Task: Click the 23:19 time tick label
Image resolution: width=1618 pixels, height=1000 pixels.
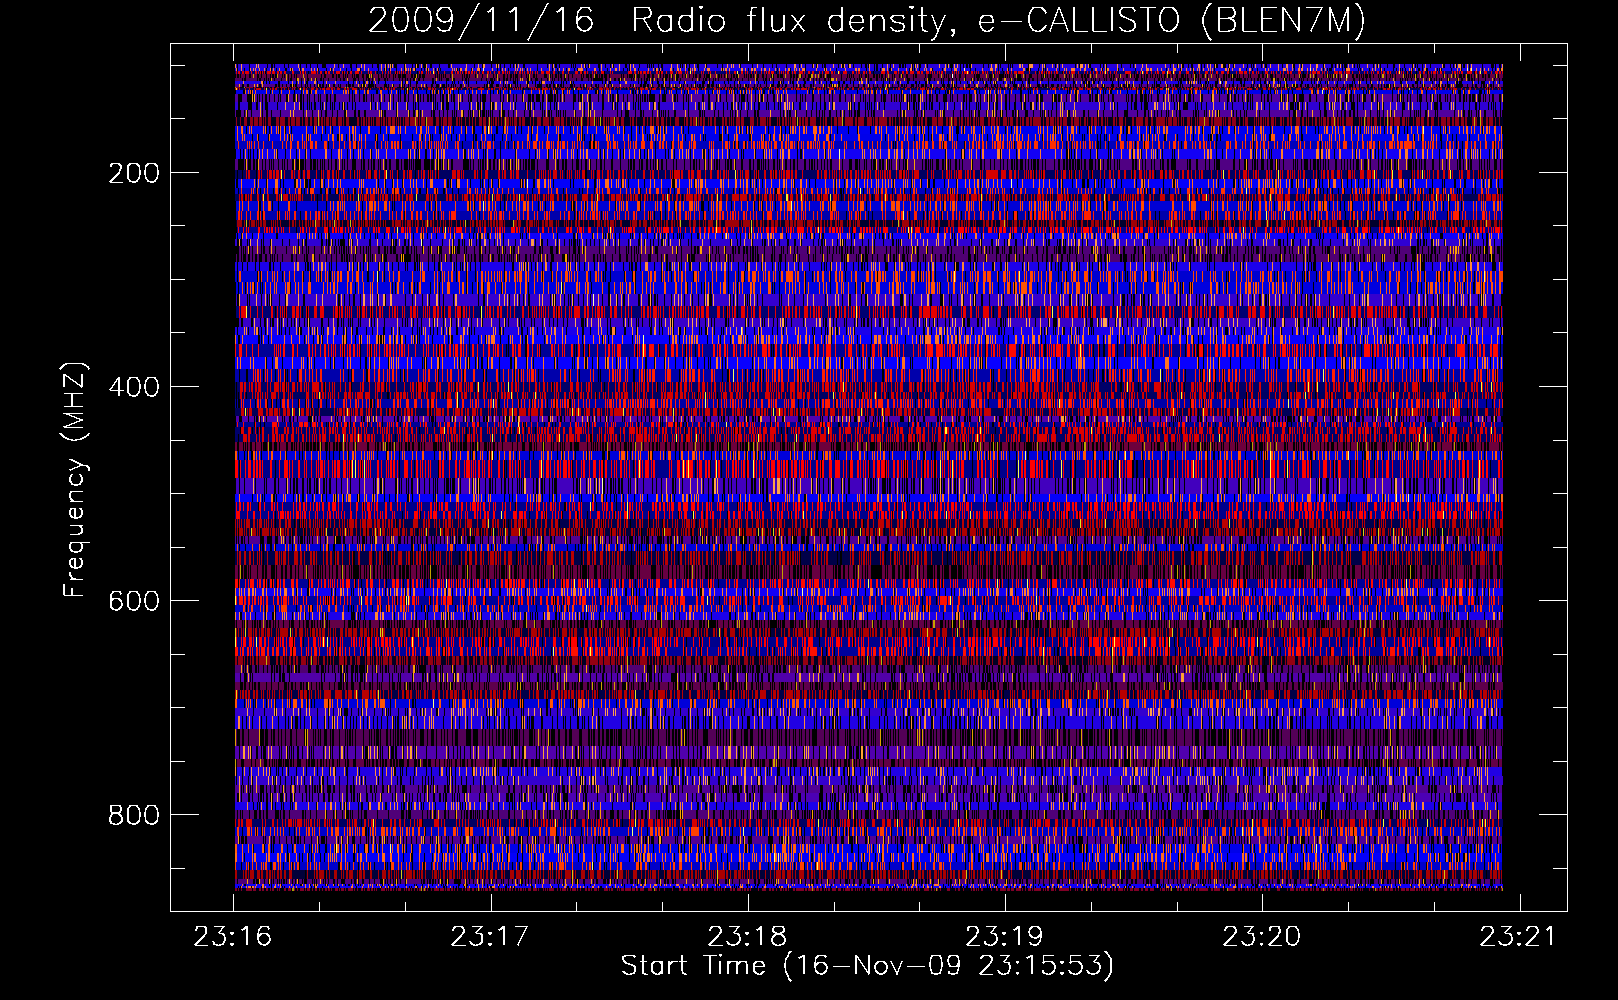Action: click(1004, 937)
